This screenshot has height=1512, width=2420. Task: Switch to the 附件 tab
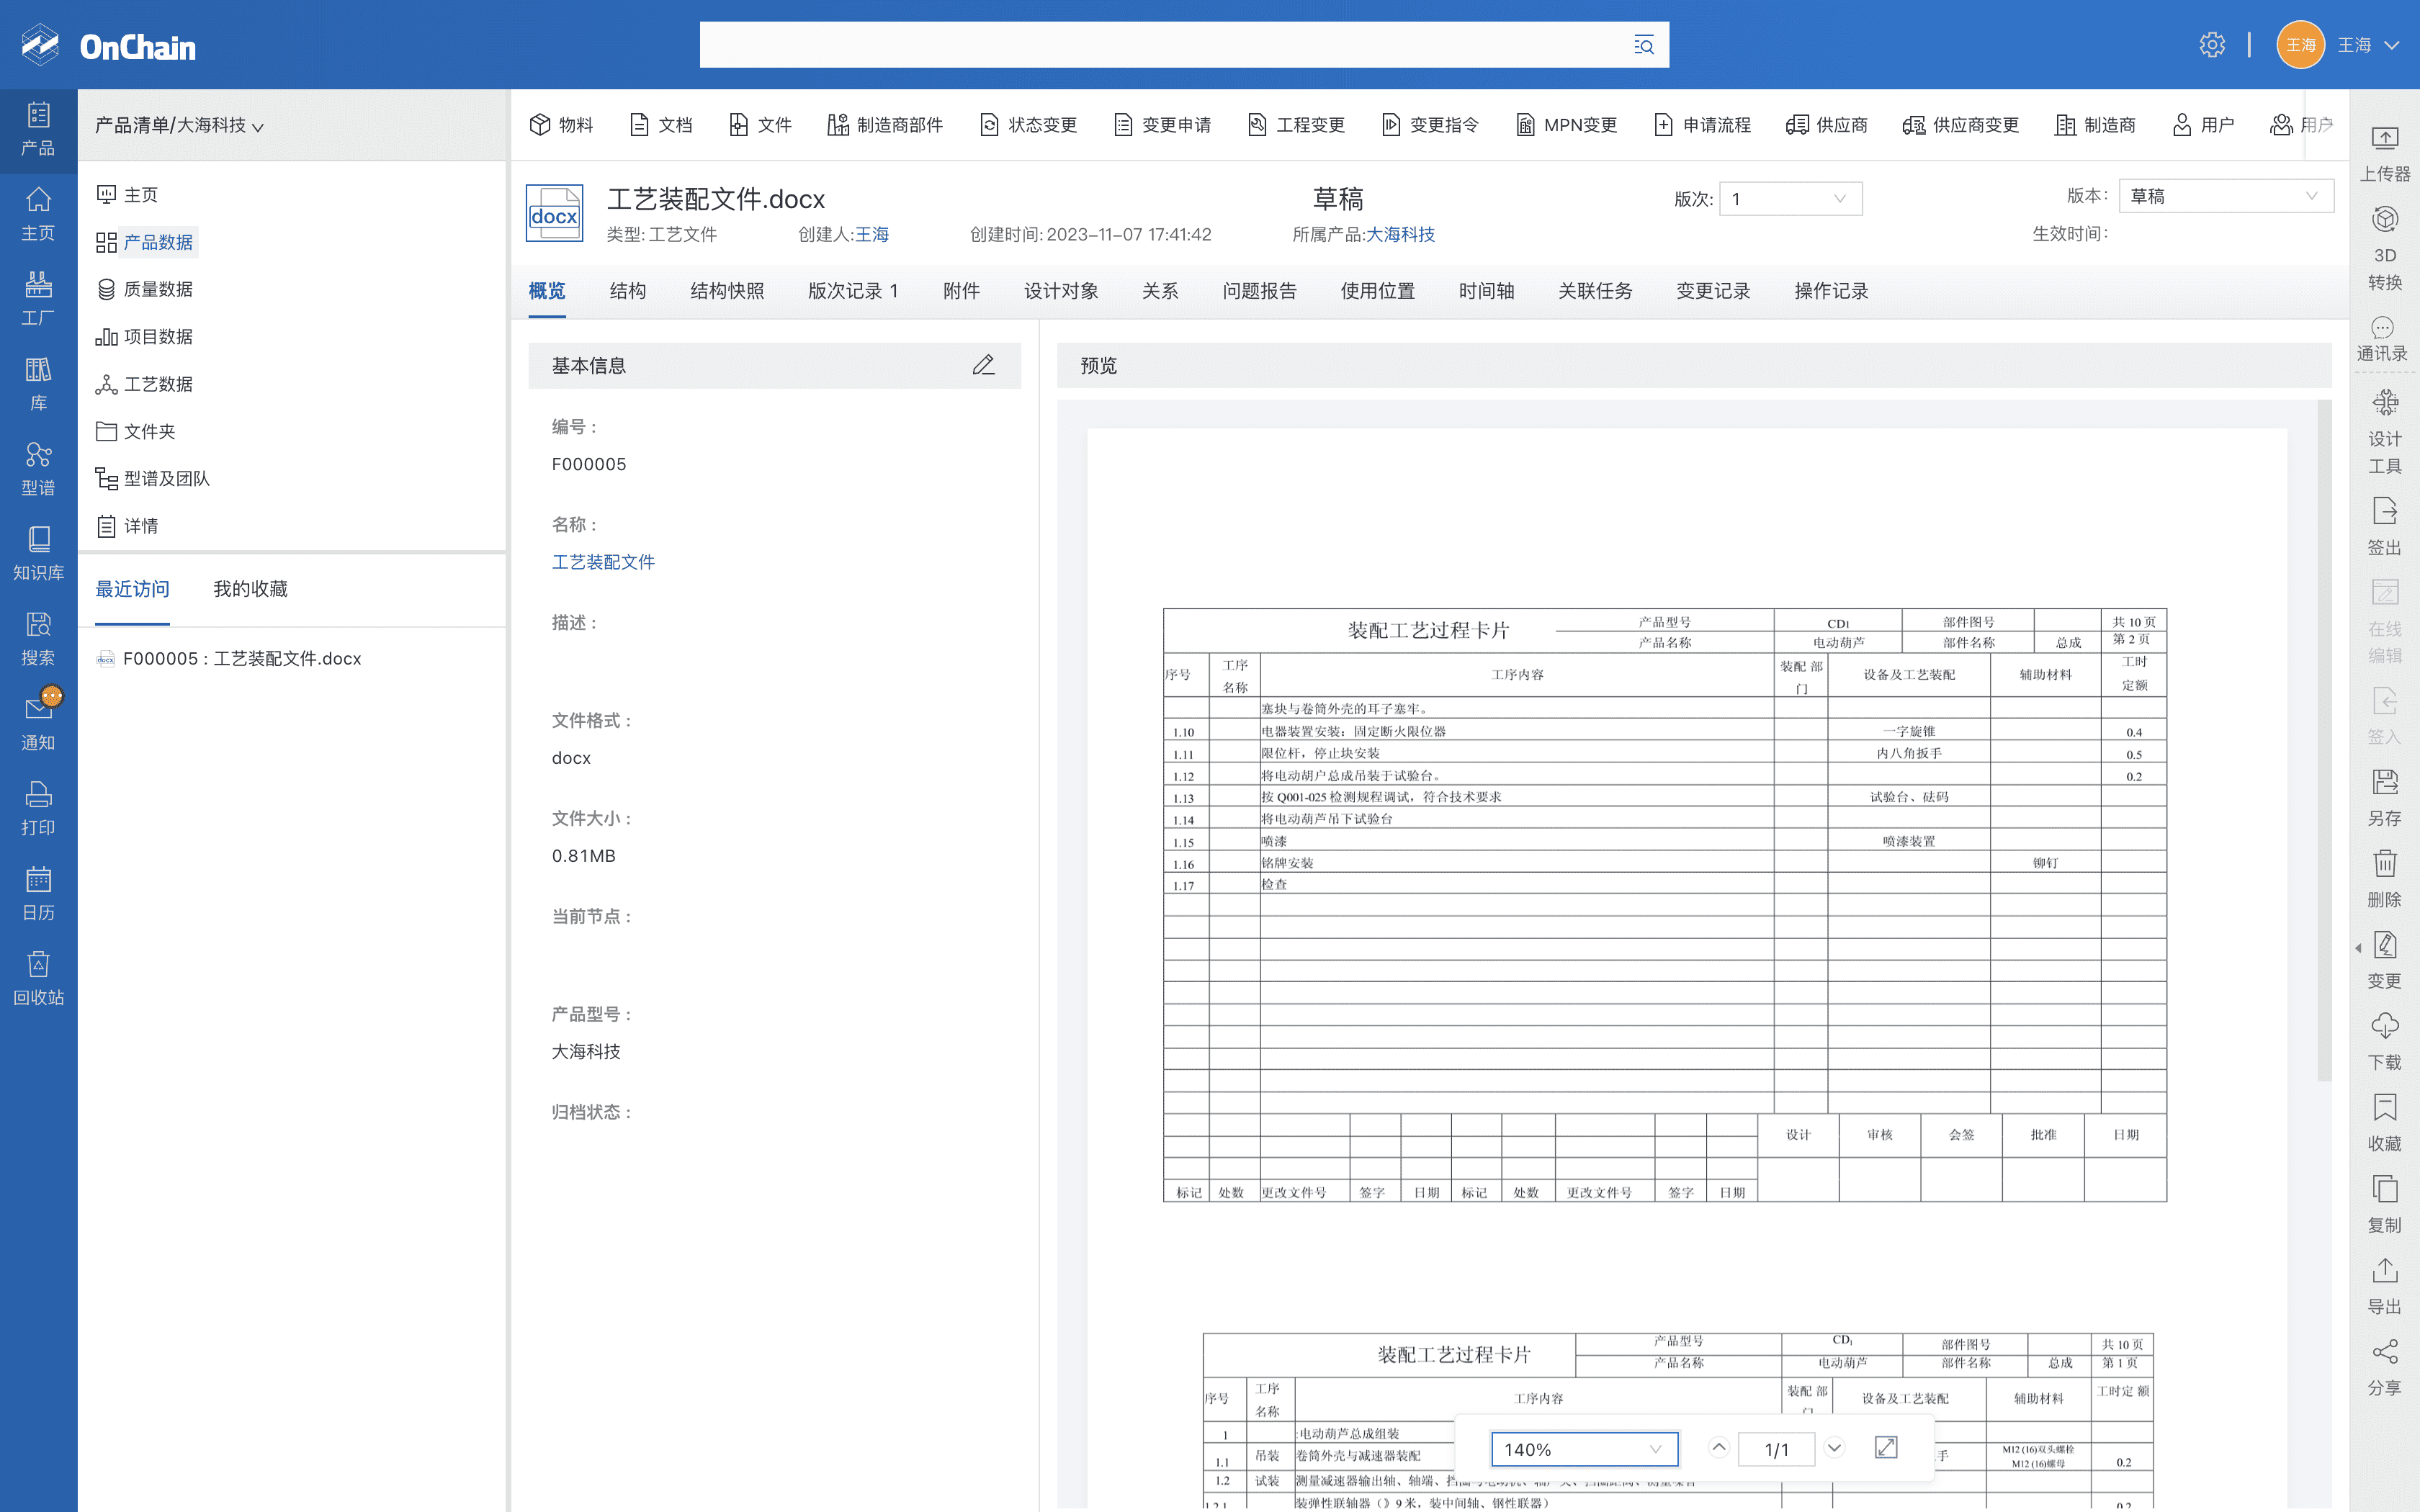pos(961,291)
